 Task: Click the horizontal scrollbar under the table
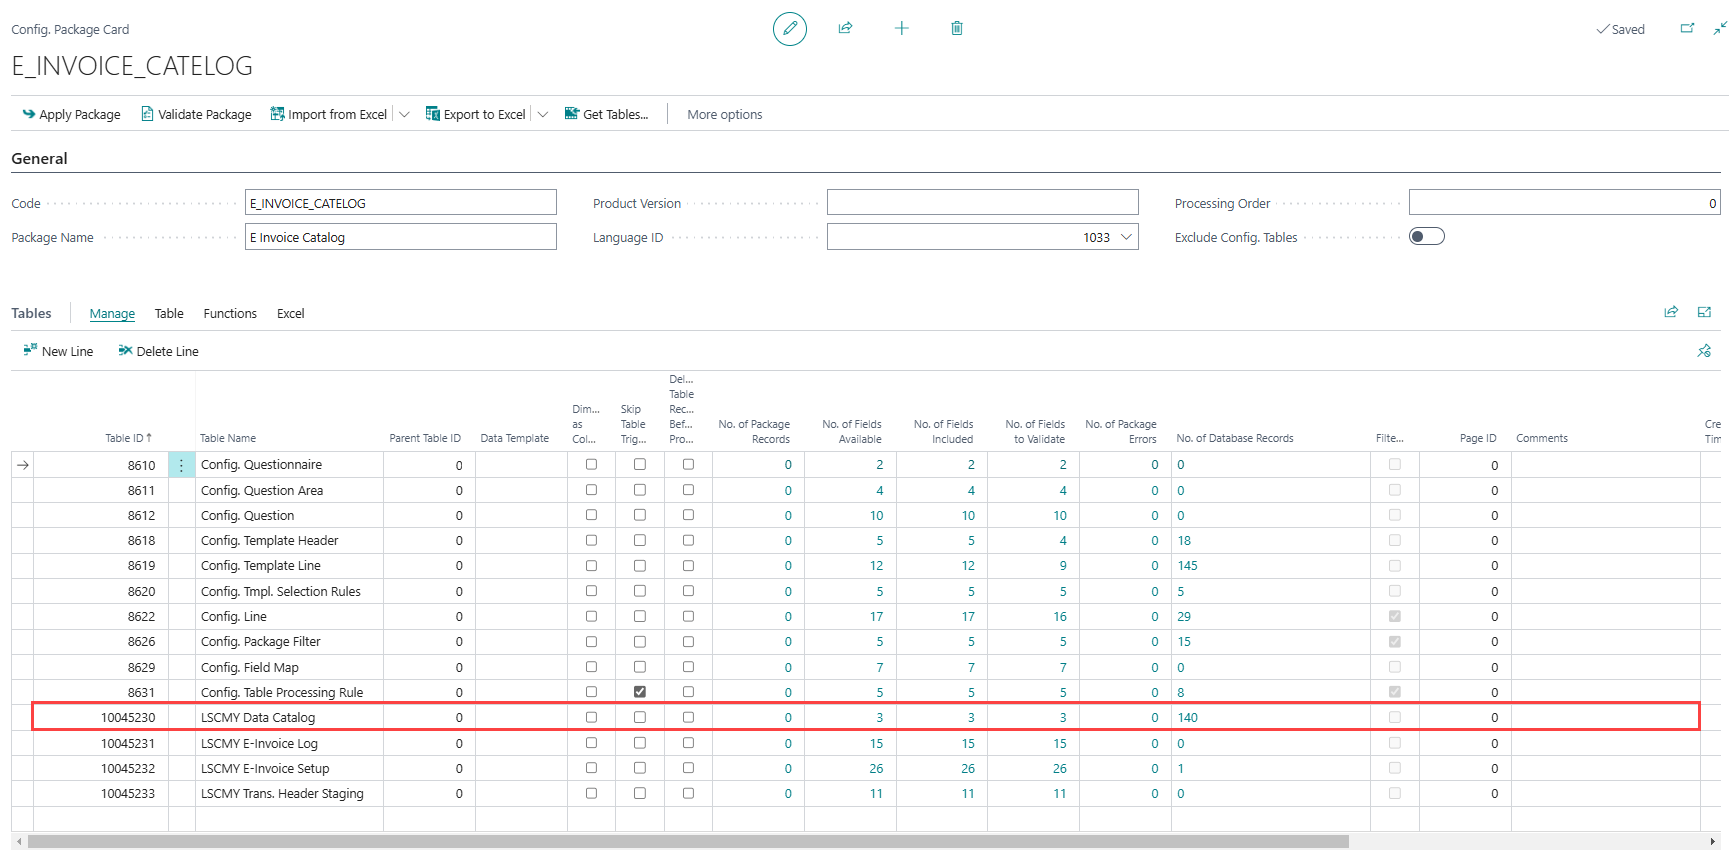688,841
